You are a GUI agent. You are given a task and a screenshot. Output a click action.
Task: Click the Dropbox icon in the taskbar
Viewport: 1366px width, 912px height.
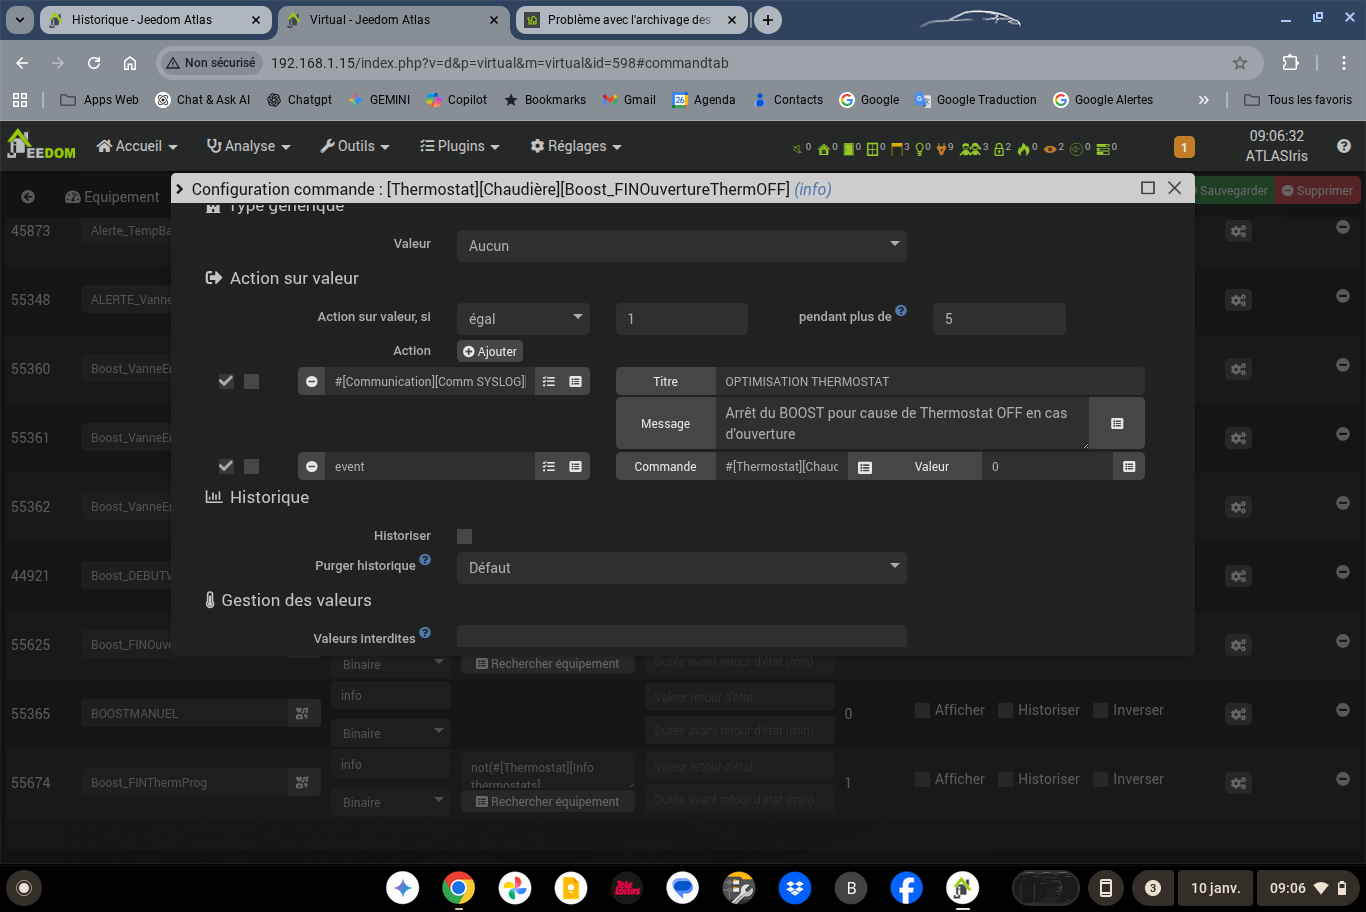(x=795, y=888)
